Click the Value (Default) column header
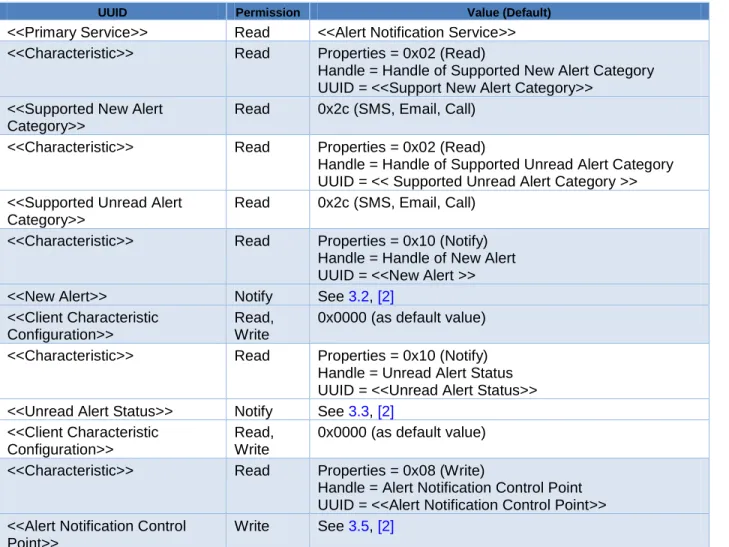 pos(509,12)
